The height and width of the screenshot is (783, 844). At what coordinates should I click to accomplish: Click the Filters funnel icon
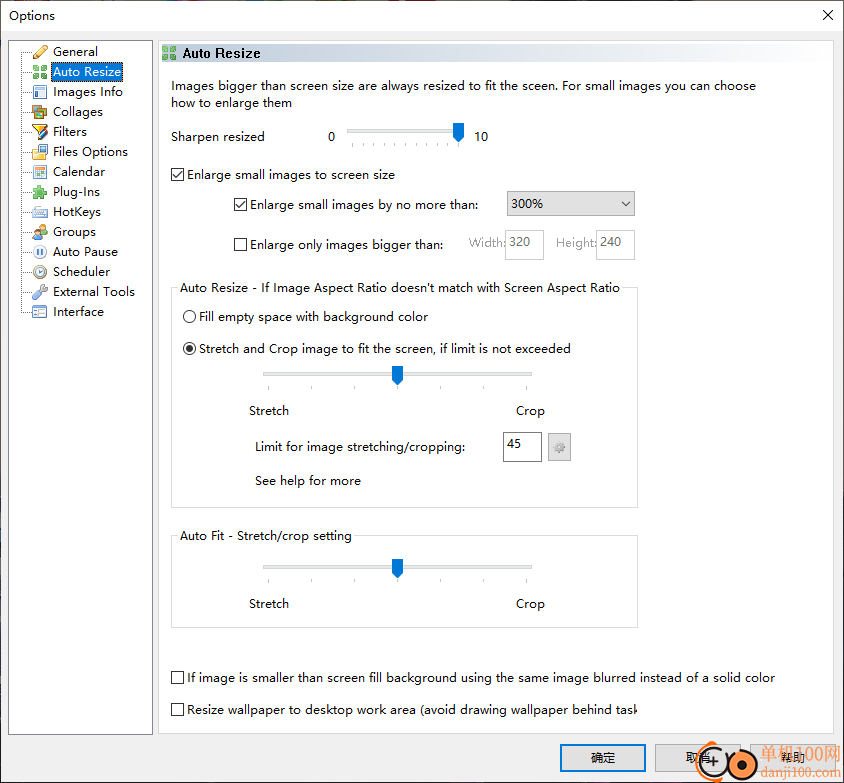tap(40, 132)
